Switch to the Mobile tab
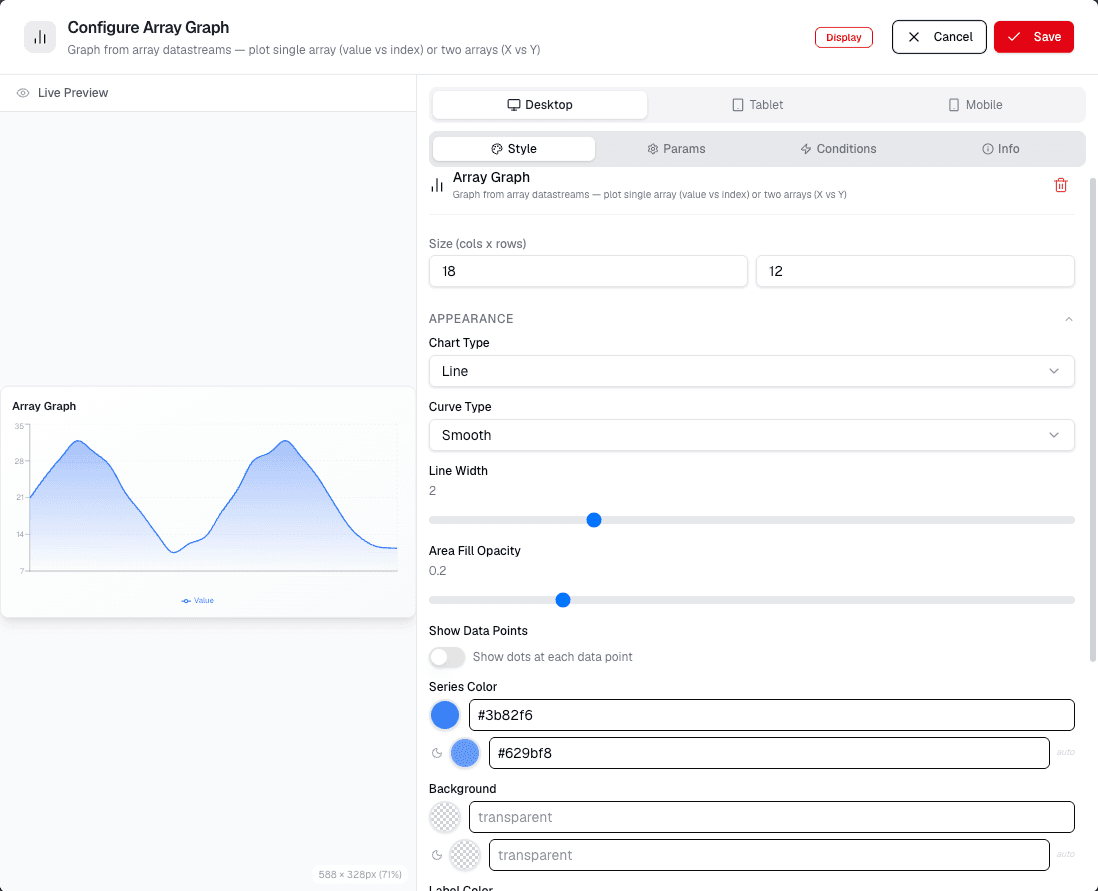The height and width of the screenshot is (891, 1098). pyautogui.click(x=975, y=105)
